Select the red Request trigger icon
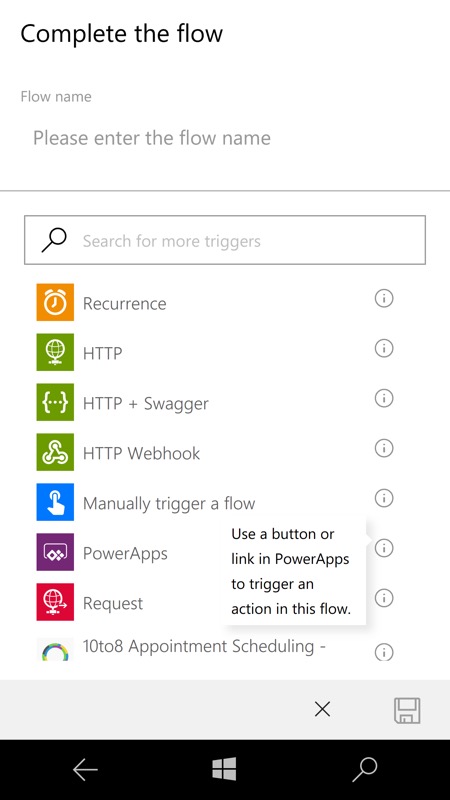 55,602
